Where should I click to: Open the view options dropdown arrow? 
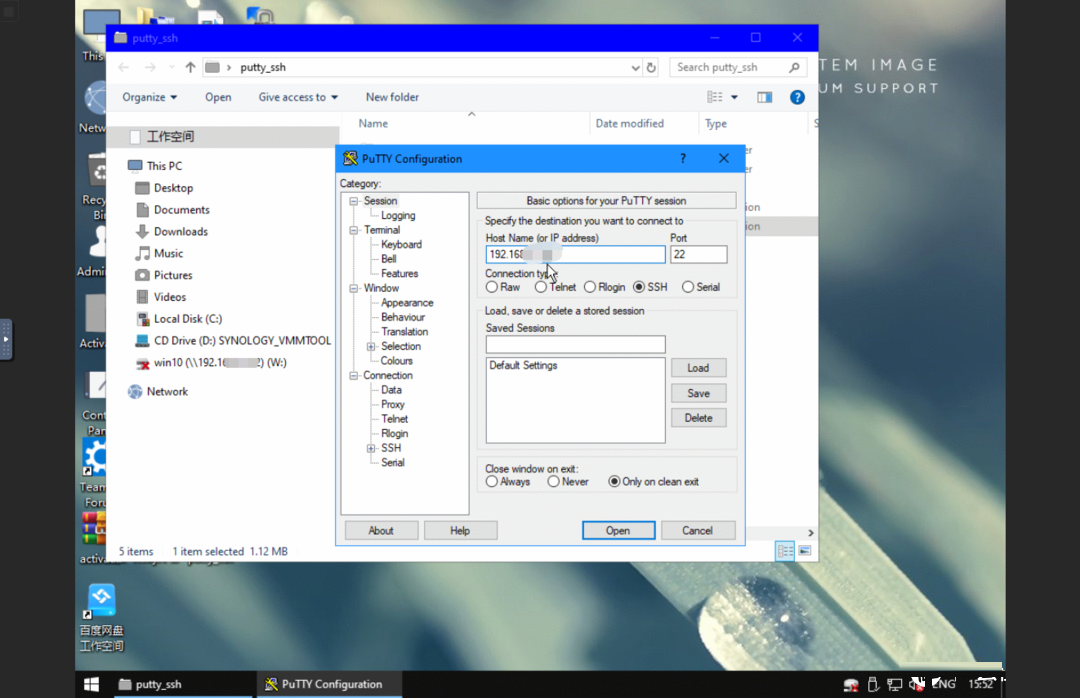[734, 97]
